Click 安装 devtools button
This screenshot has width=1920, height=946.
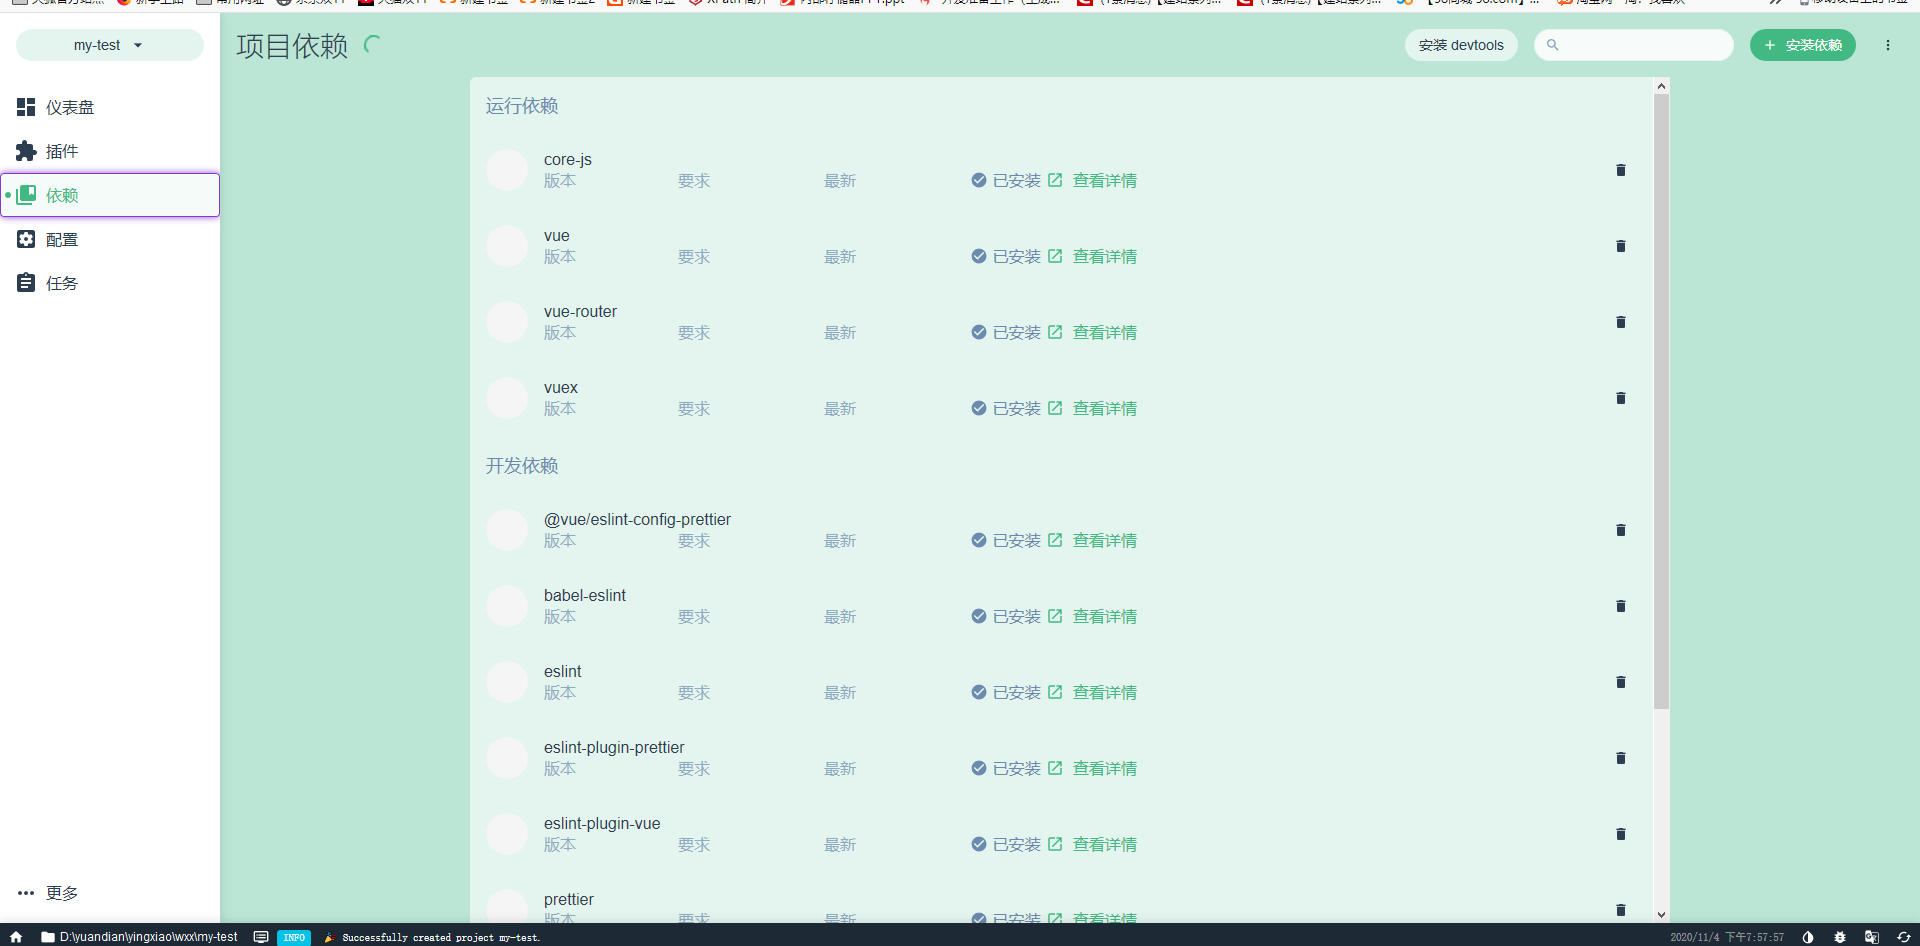pos(1461,45)
